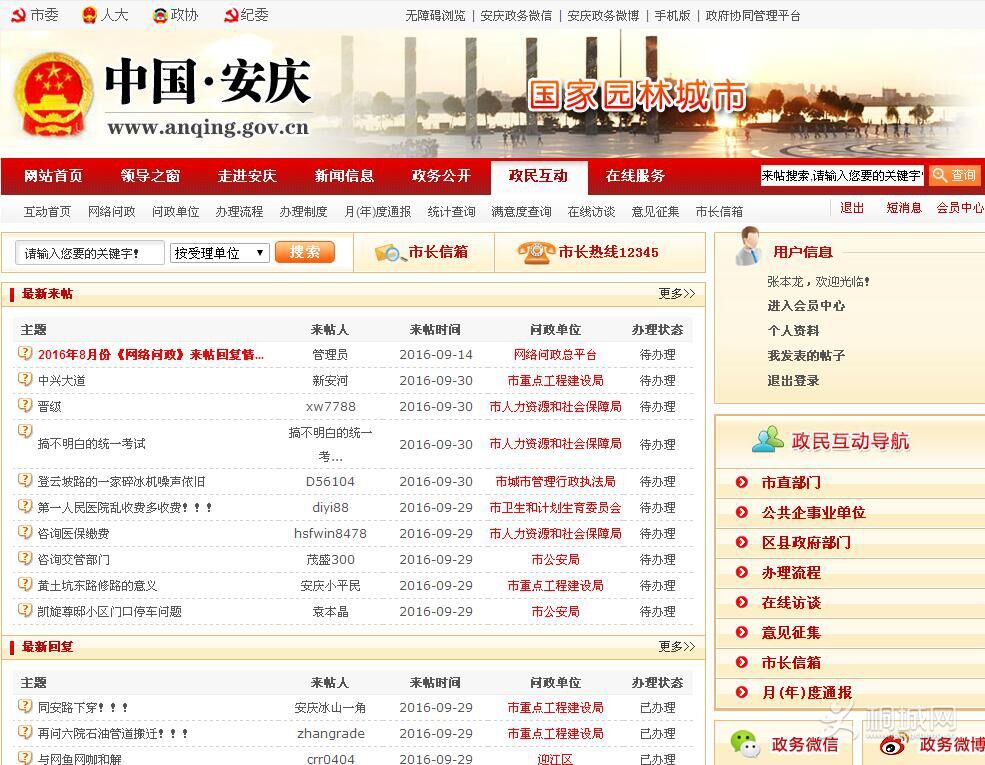Click the question-mark icon before 中兴大道 post

23,381
